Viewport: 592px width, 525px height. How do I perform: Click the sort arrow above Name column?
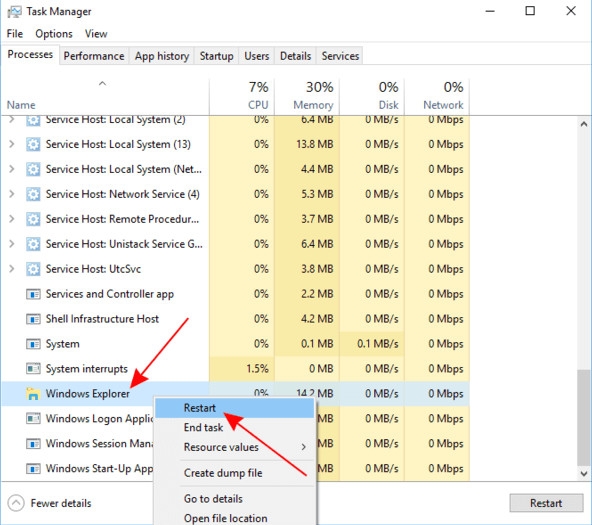102,83
